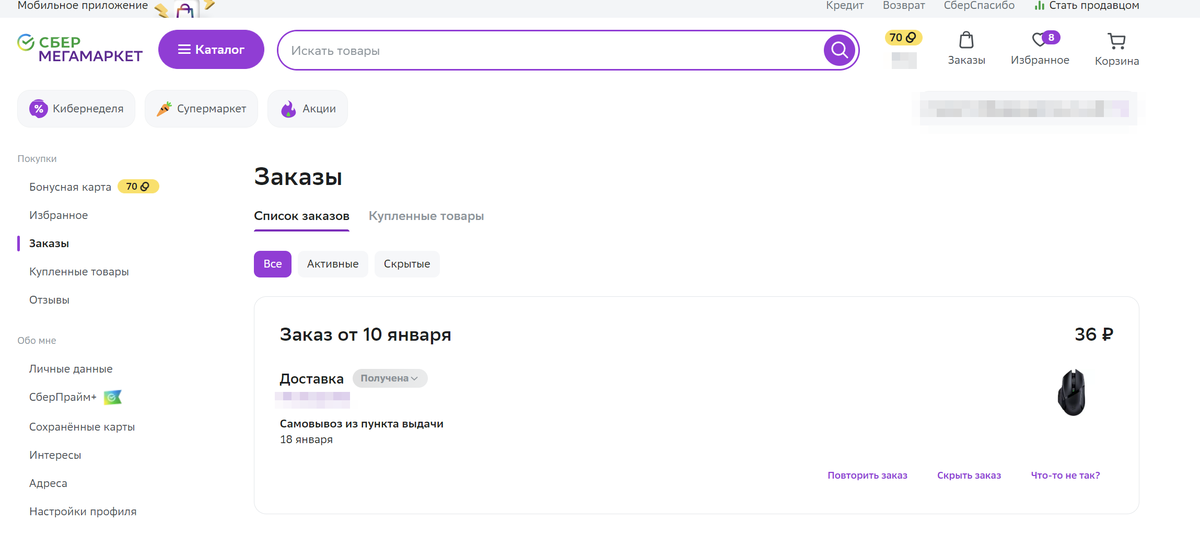Viewport: 1200px width, 533px height.
Task: Click the Кредит link in top bar
Action: pyautogui.click(x=845, y=6)
